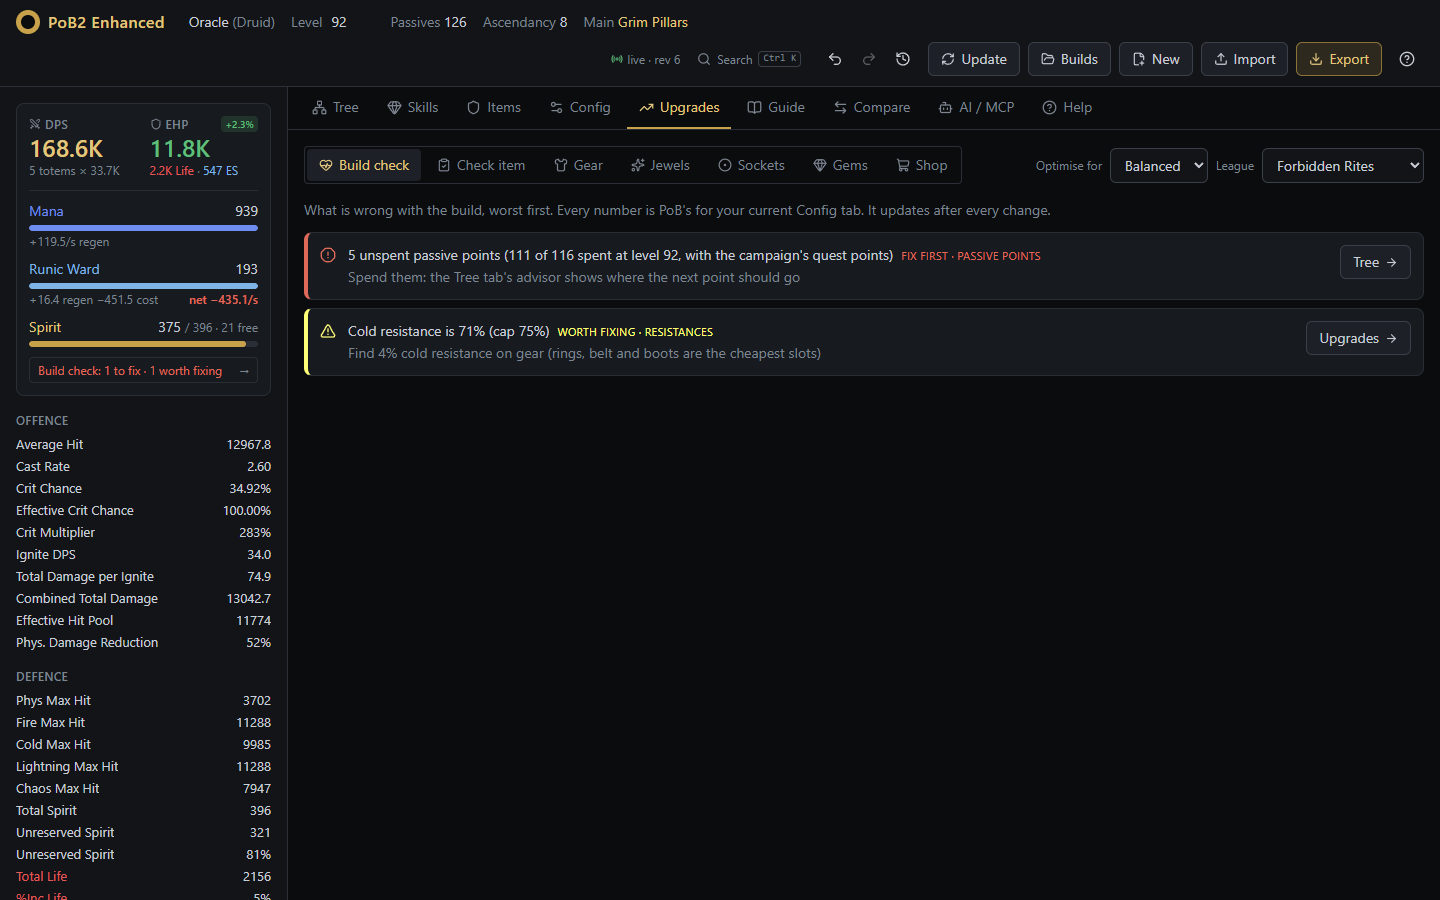
Task: Select the Gems sub-tab
Action: click(x=840, y=165)
